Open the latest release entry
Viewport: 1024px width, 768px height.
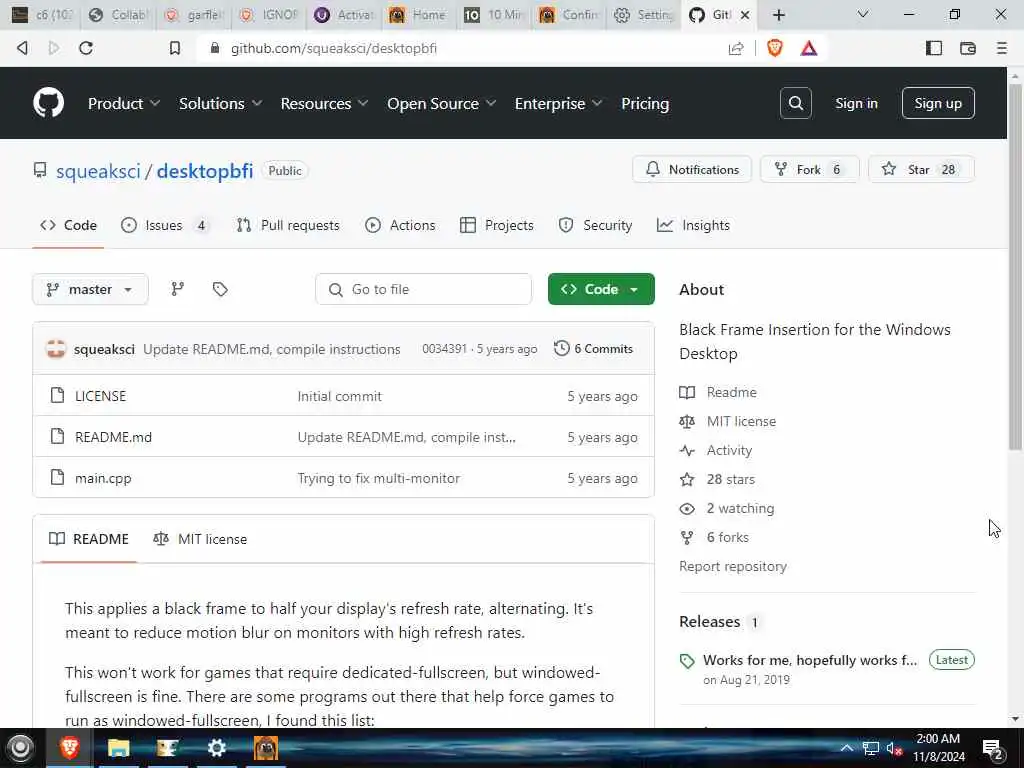pyautogui.click(x=810, y=660)
